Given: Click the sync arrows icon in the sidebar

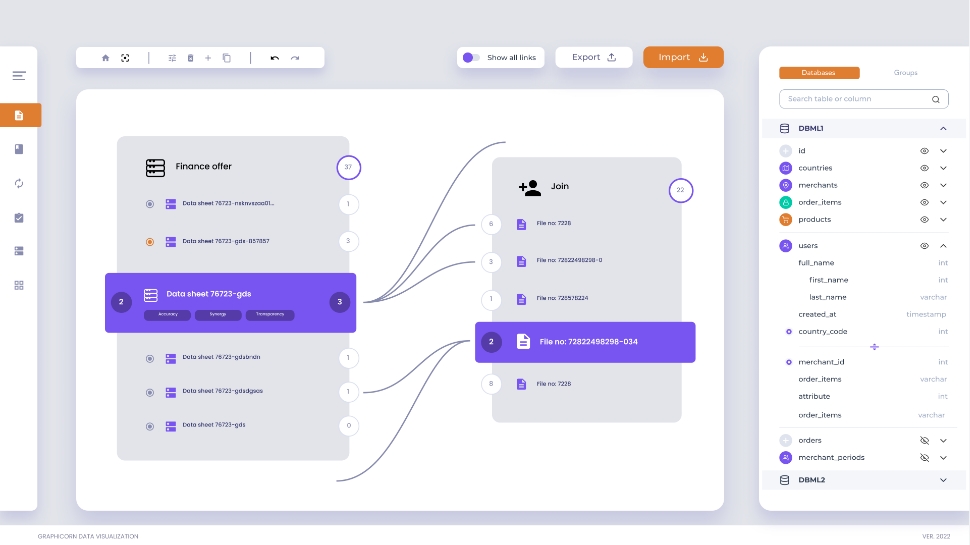Looking at the screenshot, I should coord(19,183).
